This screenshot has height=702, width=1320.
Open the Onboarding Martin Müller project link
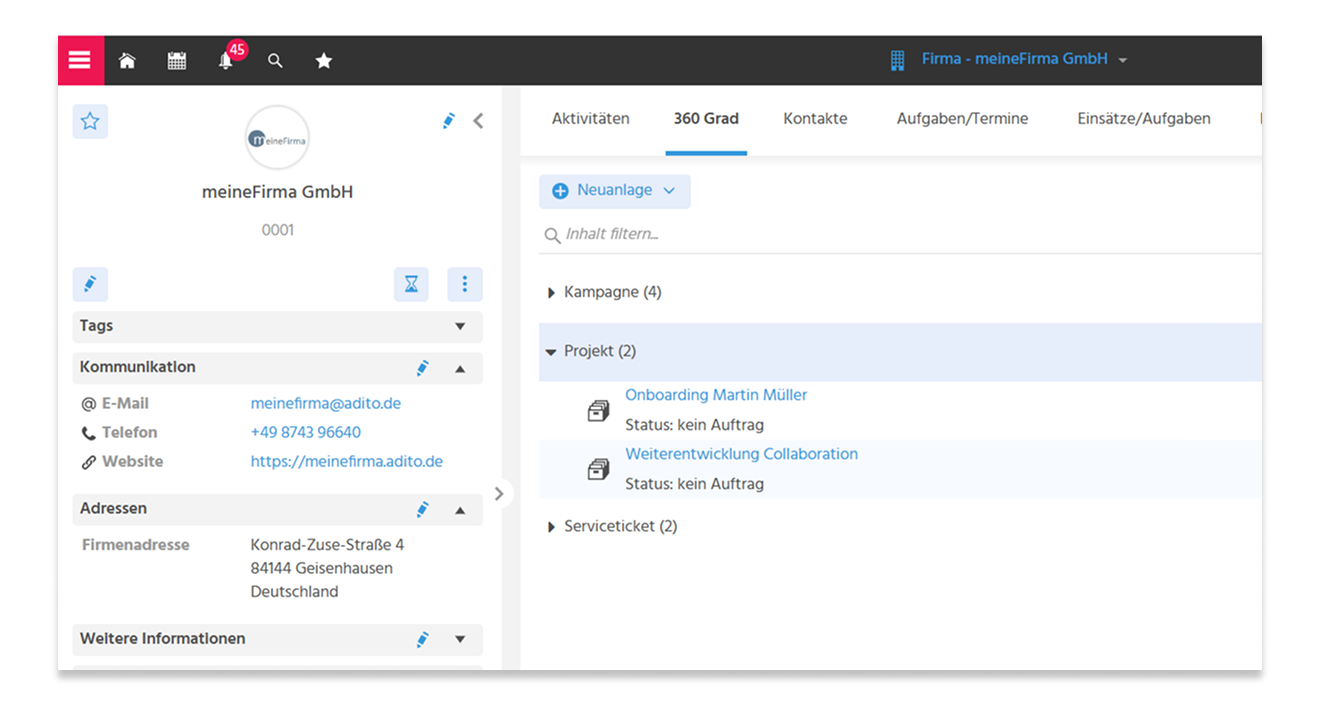(716, 395)
